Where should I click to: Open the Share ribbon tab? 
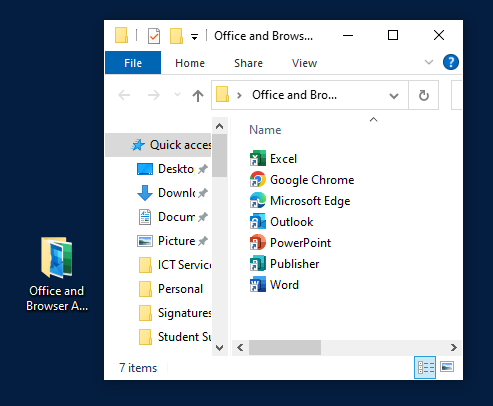pyautogui.click(x=248, y=63)
